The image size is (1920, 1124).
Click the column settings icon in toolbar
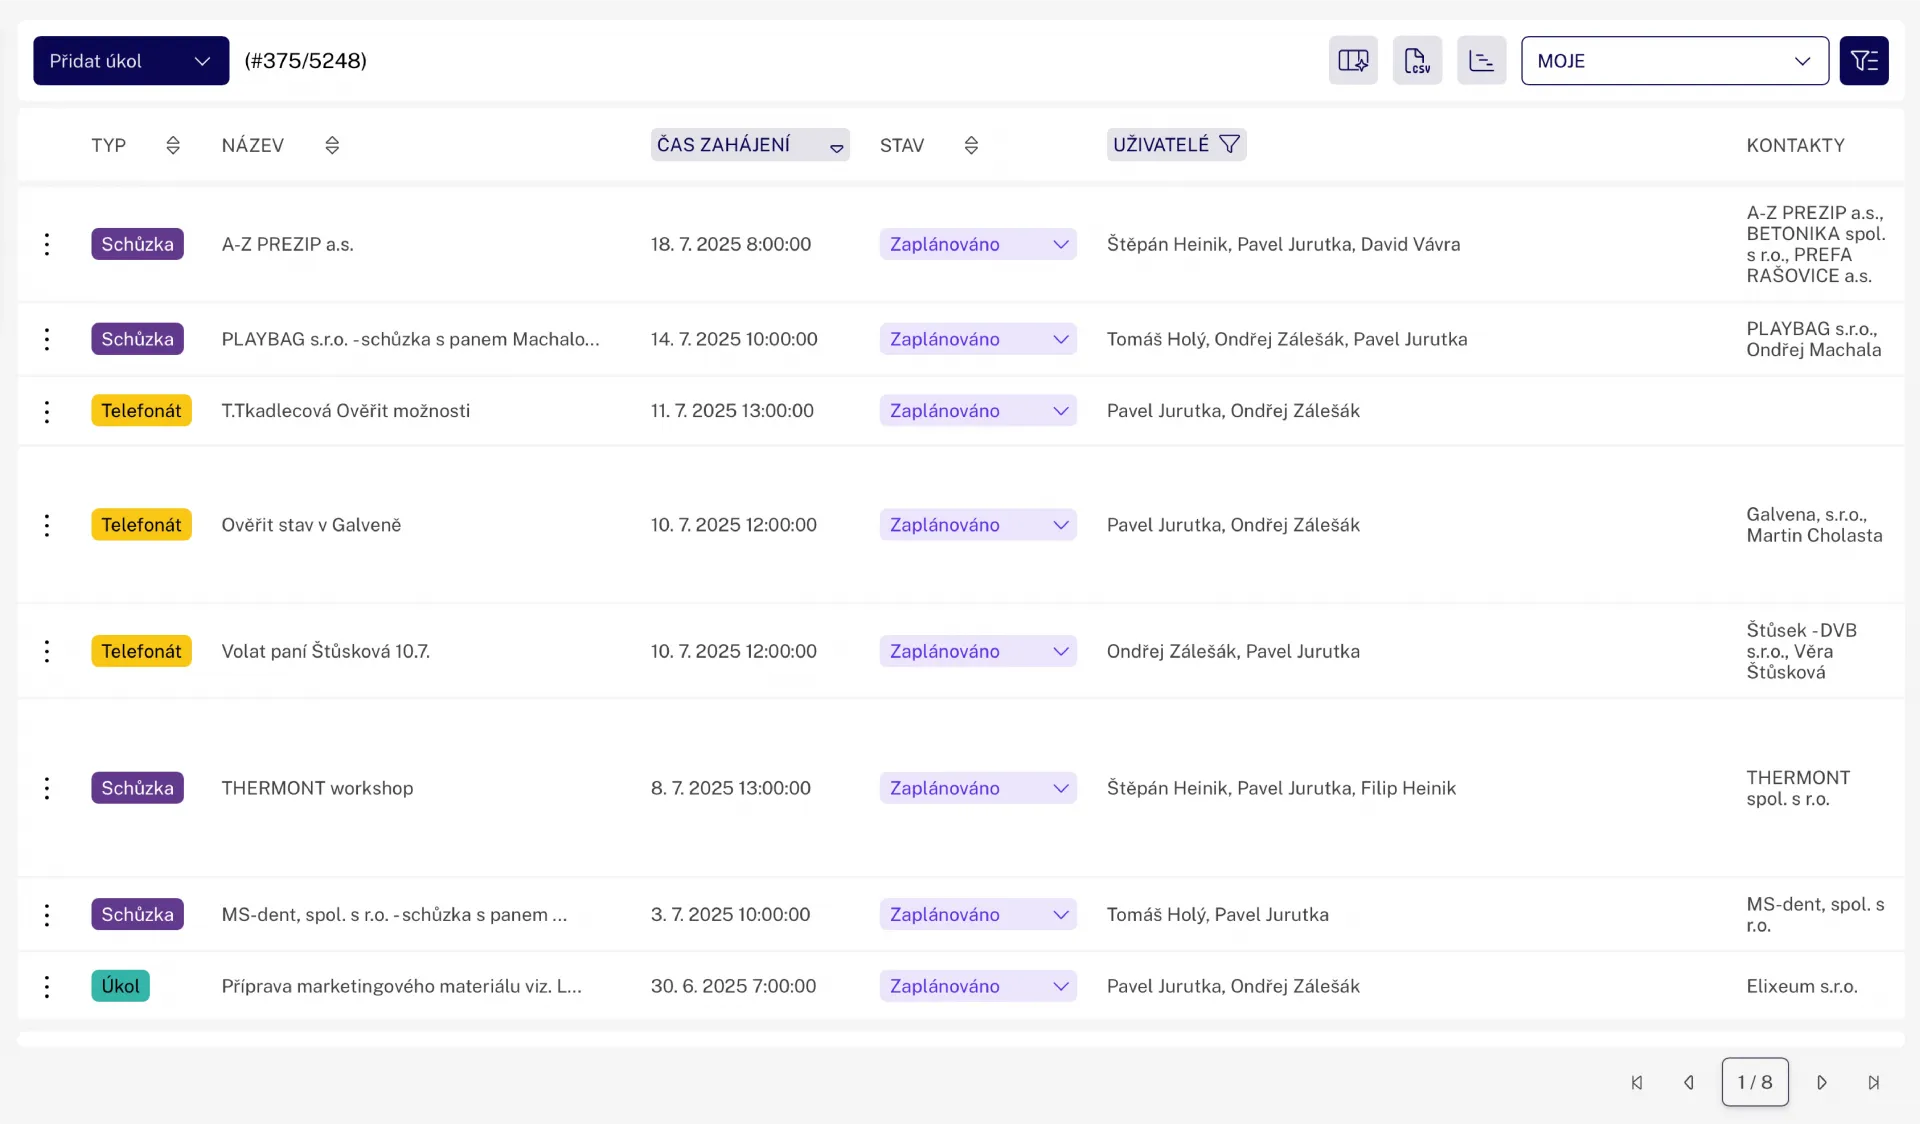(x=1353, y=61)
